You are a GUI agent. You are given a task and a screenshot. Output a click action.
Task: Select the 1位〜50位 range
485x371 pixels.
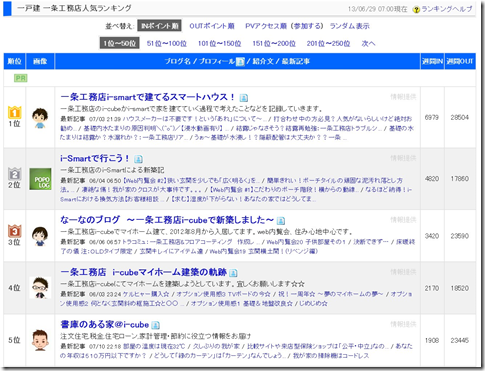(119, 43)
